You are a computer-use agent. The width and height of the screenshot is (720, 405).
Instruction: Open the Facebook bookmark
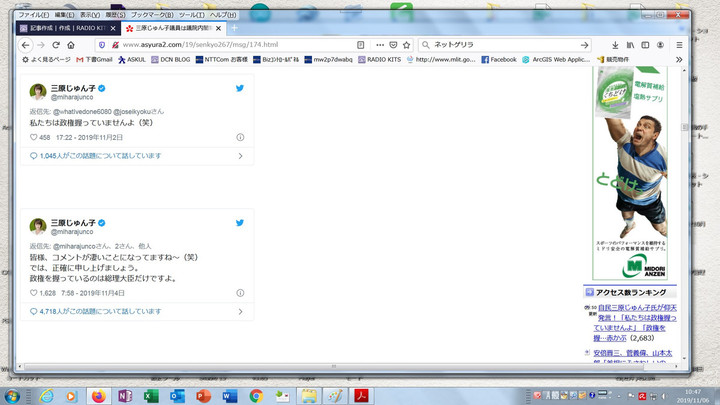point(499,60)
